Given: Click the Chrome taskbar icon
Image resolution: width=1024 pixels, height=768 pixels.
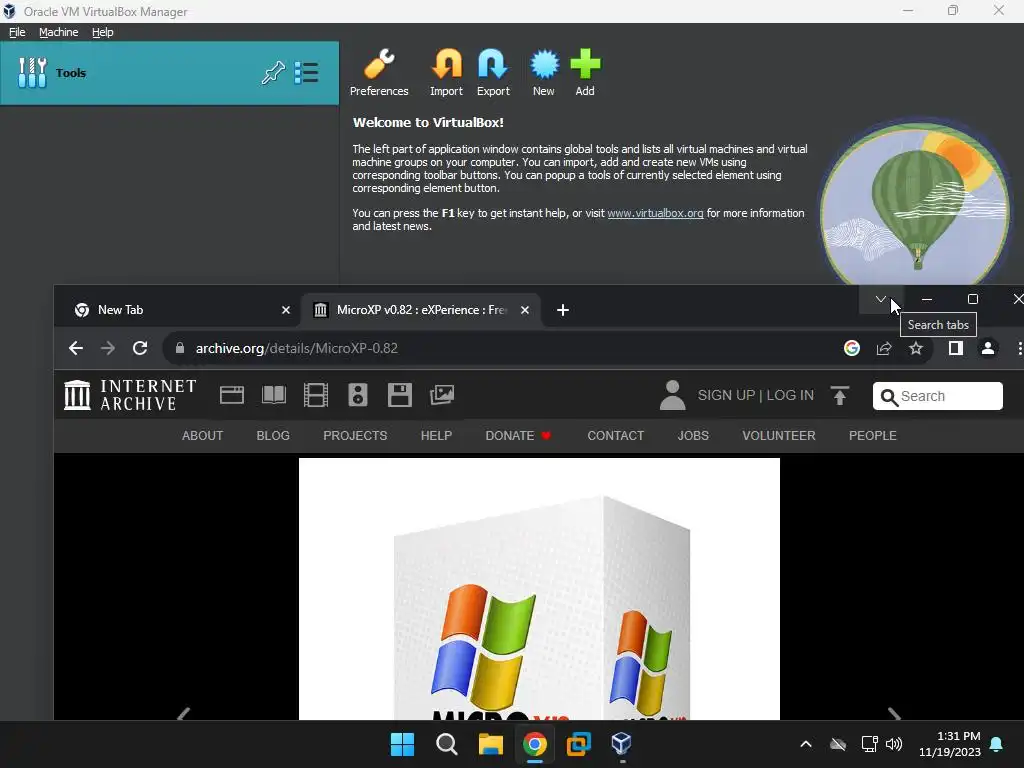Looking at the screenshot, I should (x=534, y=744).
